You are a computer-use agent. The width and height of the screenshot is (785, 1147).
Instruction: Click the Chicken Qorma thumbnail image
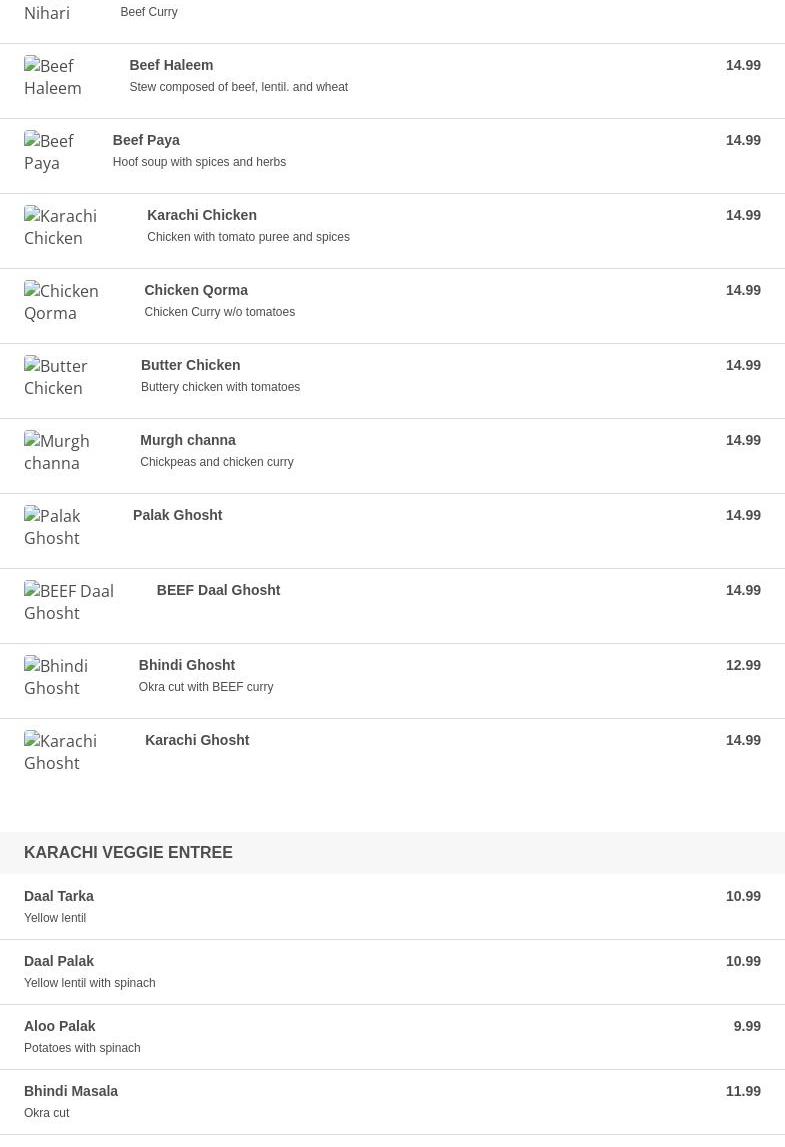pos(61,302)
